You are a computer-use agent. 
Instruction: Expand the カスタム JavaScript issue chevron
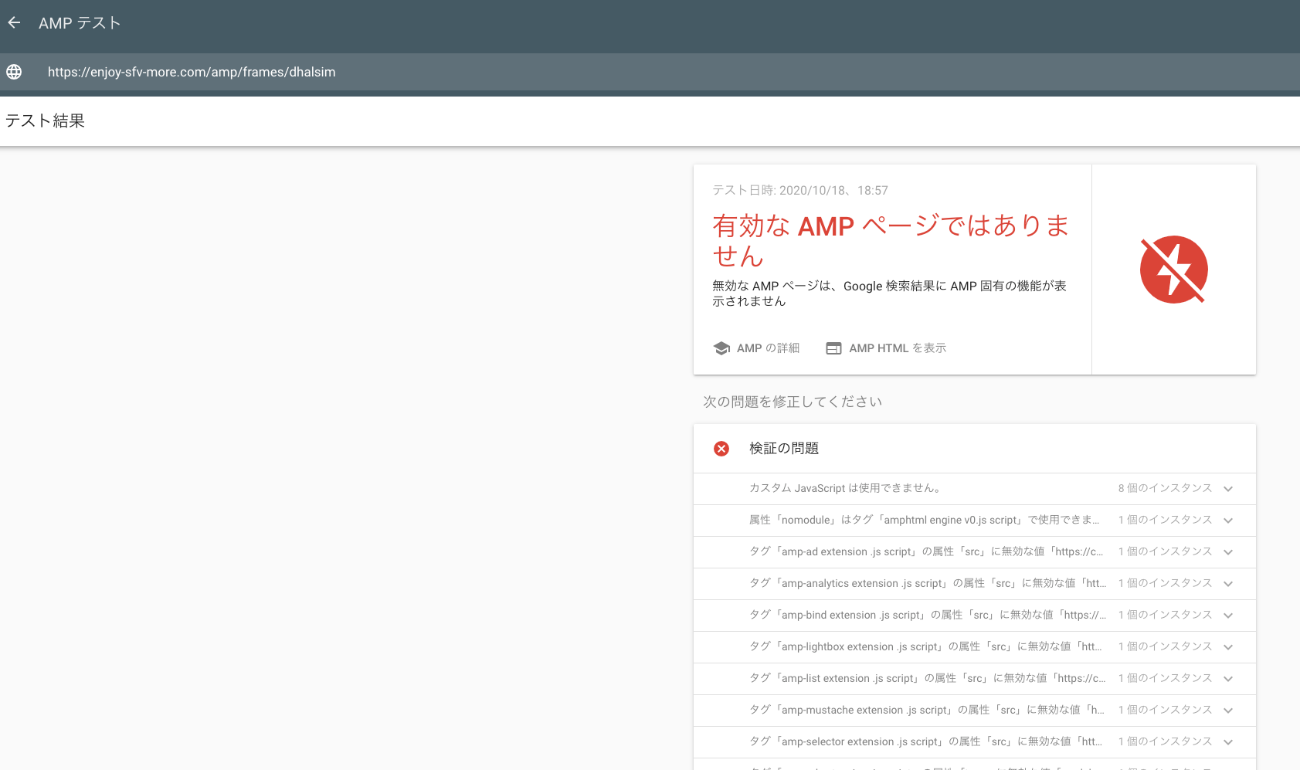(x=1228, y=488)
